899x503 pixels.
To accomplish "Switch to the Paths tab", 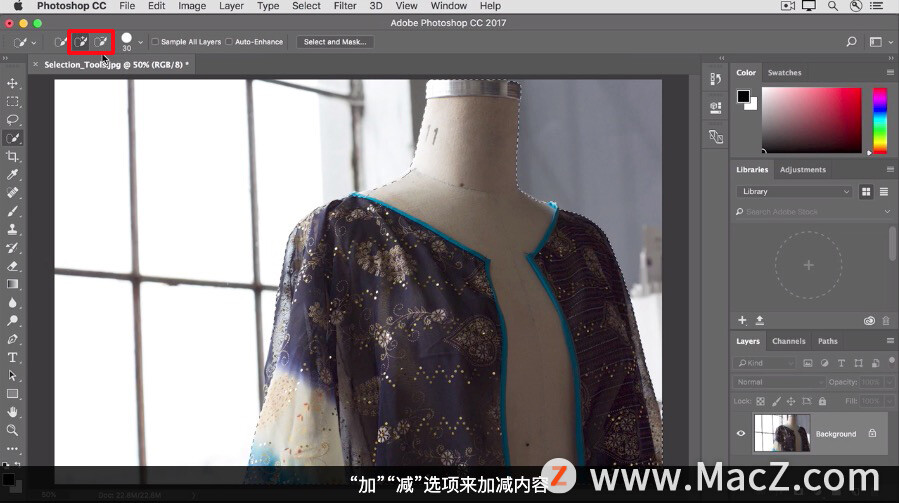I will [827, 341].
